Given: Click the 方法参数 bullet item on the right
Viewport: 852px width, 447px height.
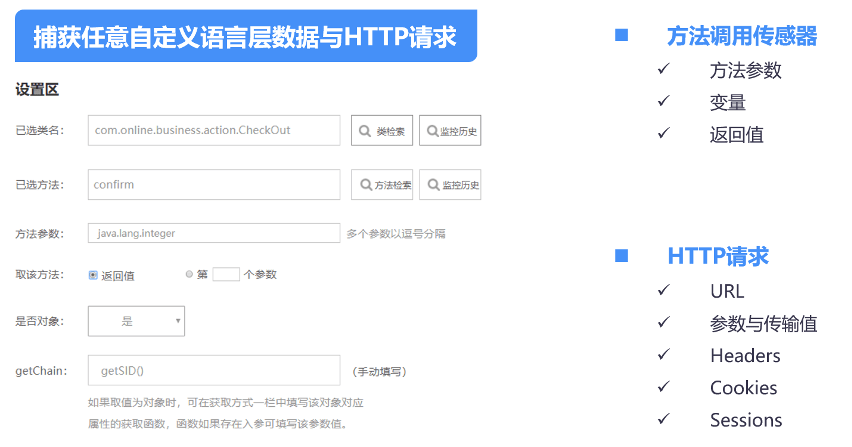Looking at the screenshot, I should point(746,71).
